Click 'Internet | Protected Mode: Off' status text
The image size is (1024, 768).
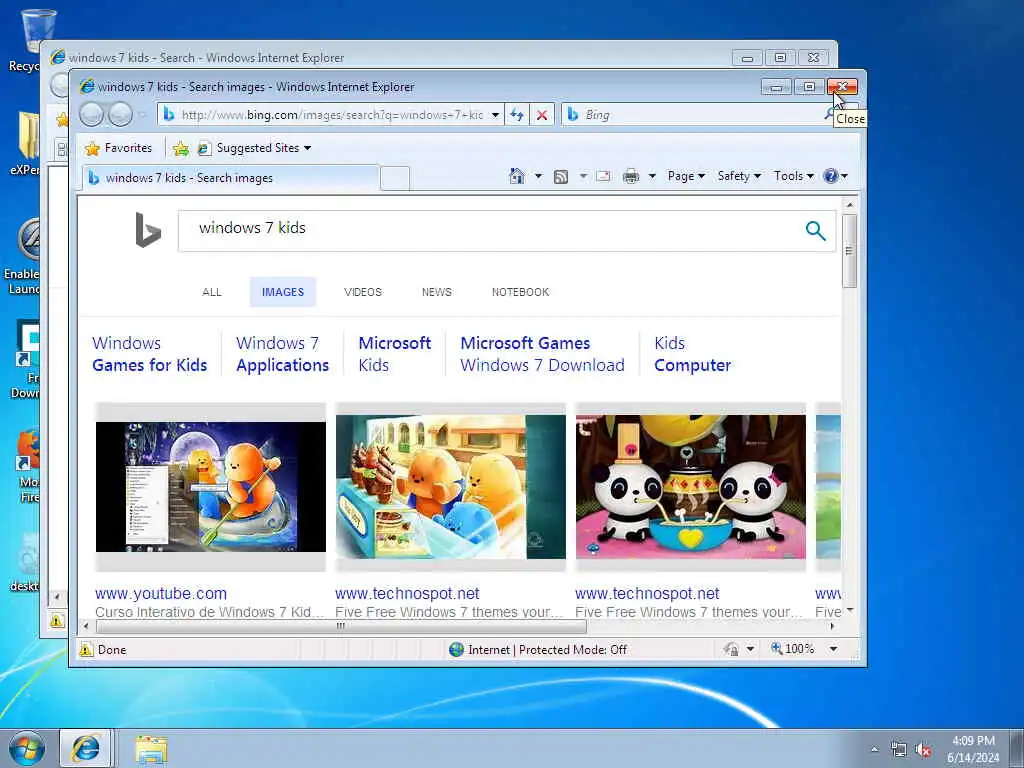point(547,650)
